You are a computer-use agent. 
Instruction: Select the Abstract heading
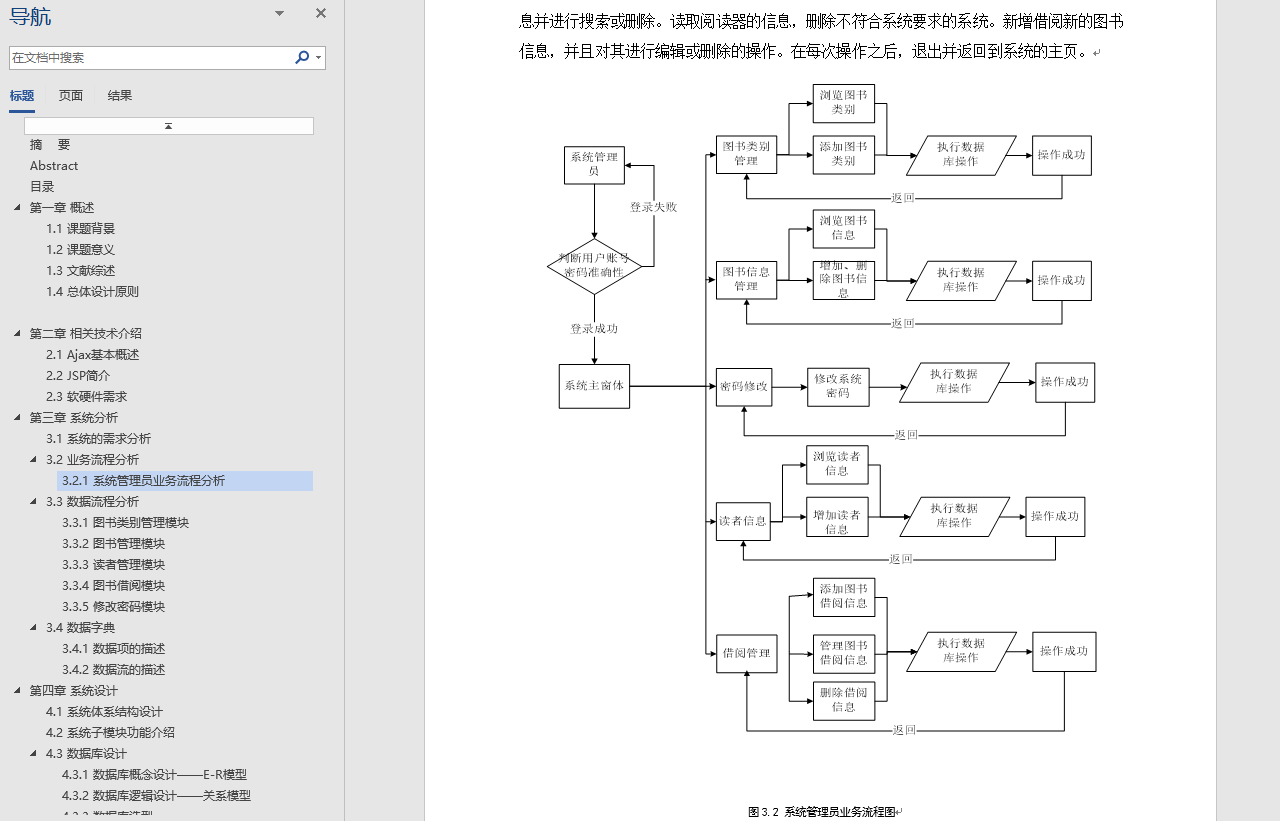[53, 165]
